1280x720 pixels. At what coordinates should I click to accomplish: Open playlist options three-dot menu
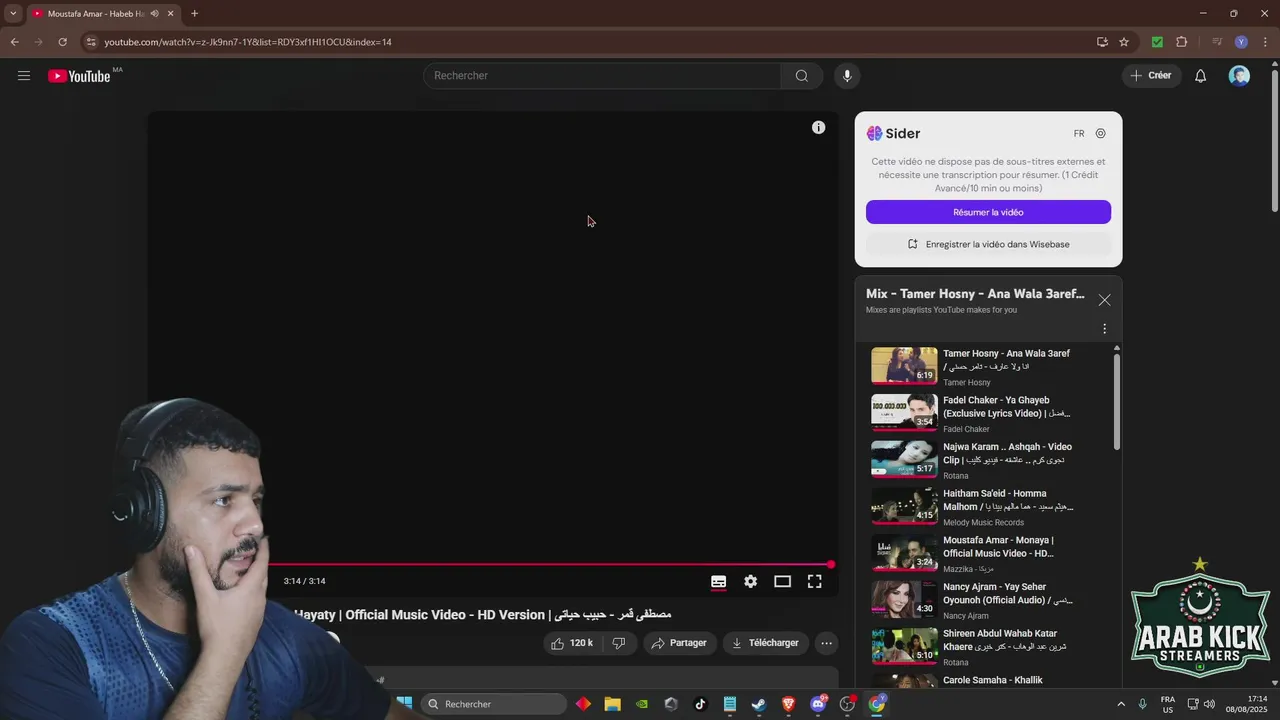click(x=1104, y=329)
